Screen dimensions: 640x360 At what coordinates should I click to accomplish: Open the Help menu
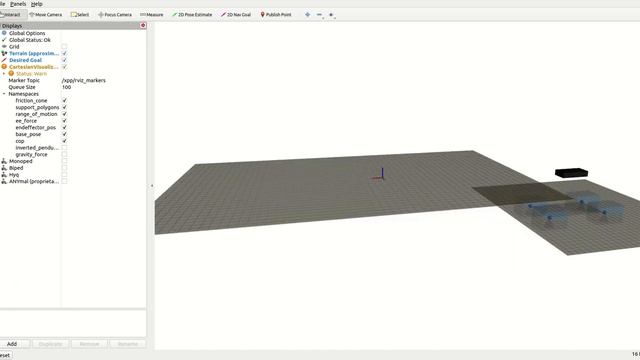coord(37,4)
